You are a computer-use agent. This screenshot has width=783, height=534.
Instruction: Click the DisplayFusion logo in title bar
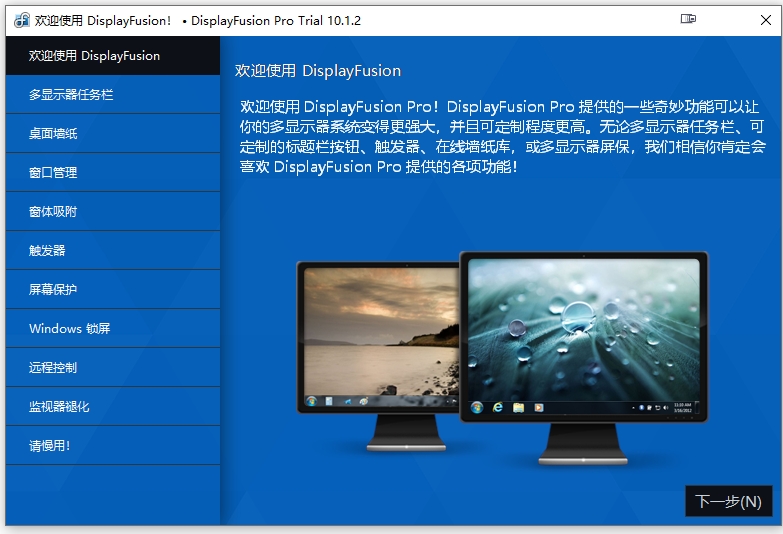point(21,19)
